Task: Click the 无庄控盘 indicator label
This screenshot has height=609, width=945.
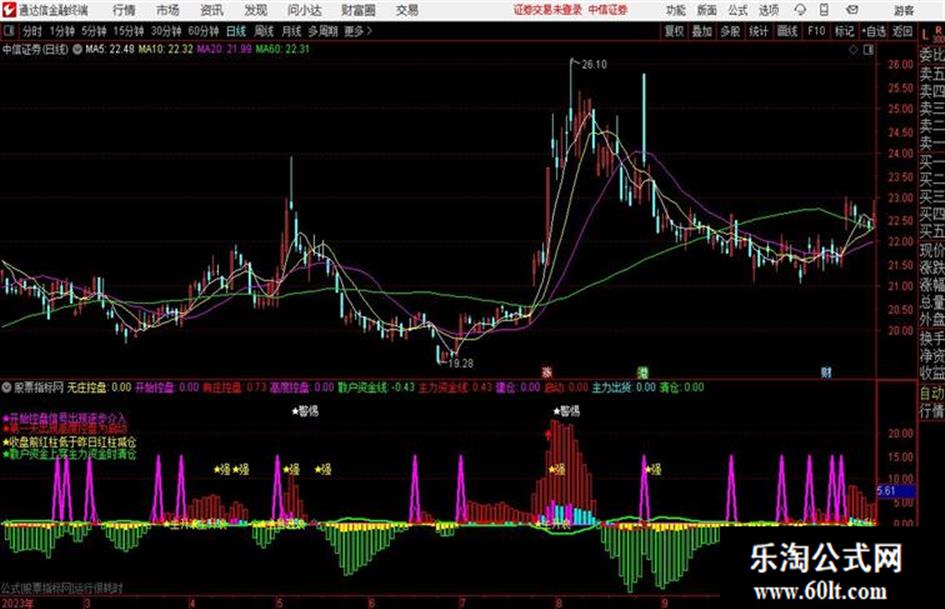Action: click(x=87, y=387)
